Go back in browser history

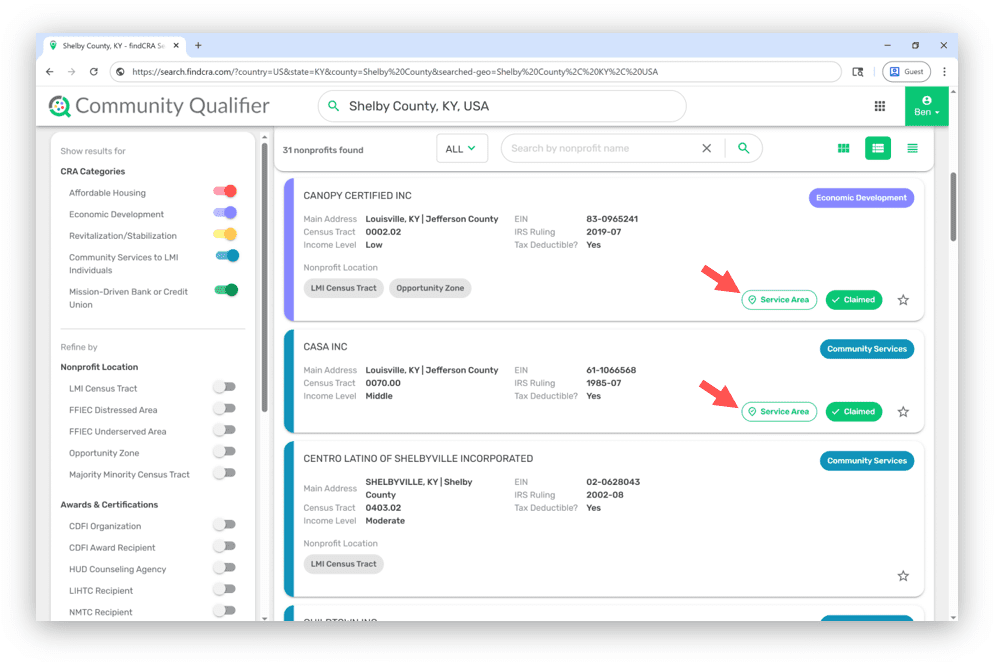(50, 72)
